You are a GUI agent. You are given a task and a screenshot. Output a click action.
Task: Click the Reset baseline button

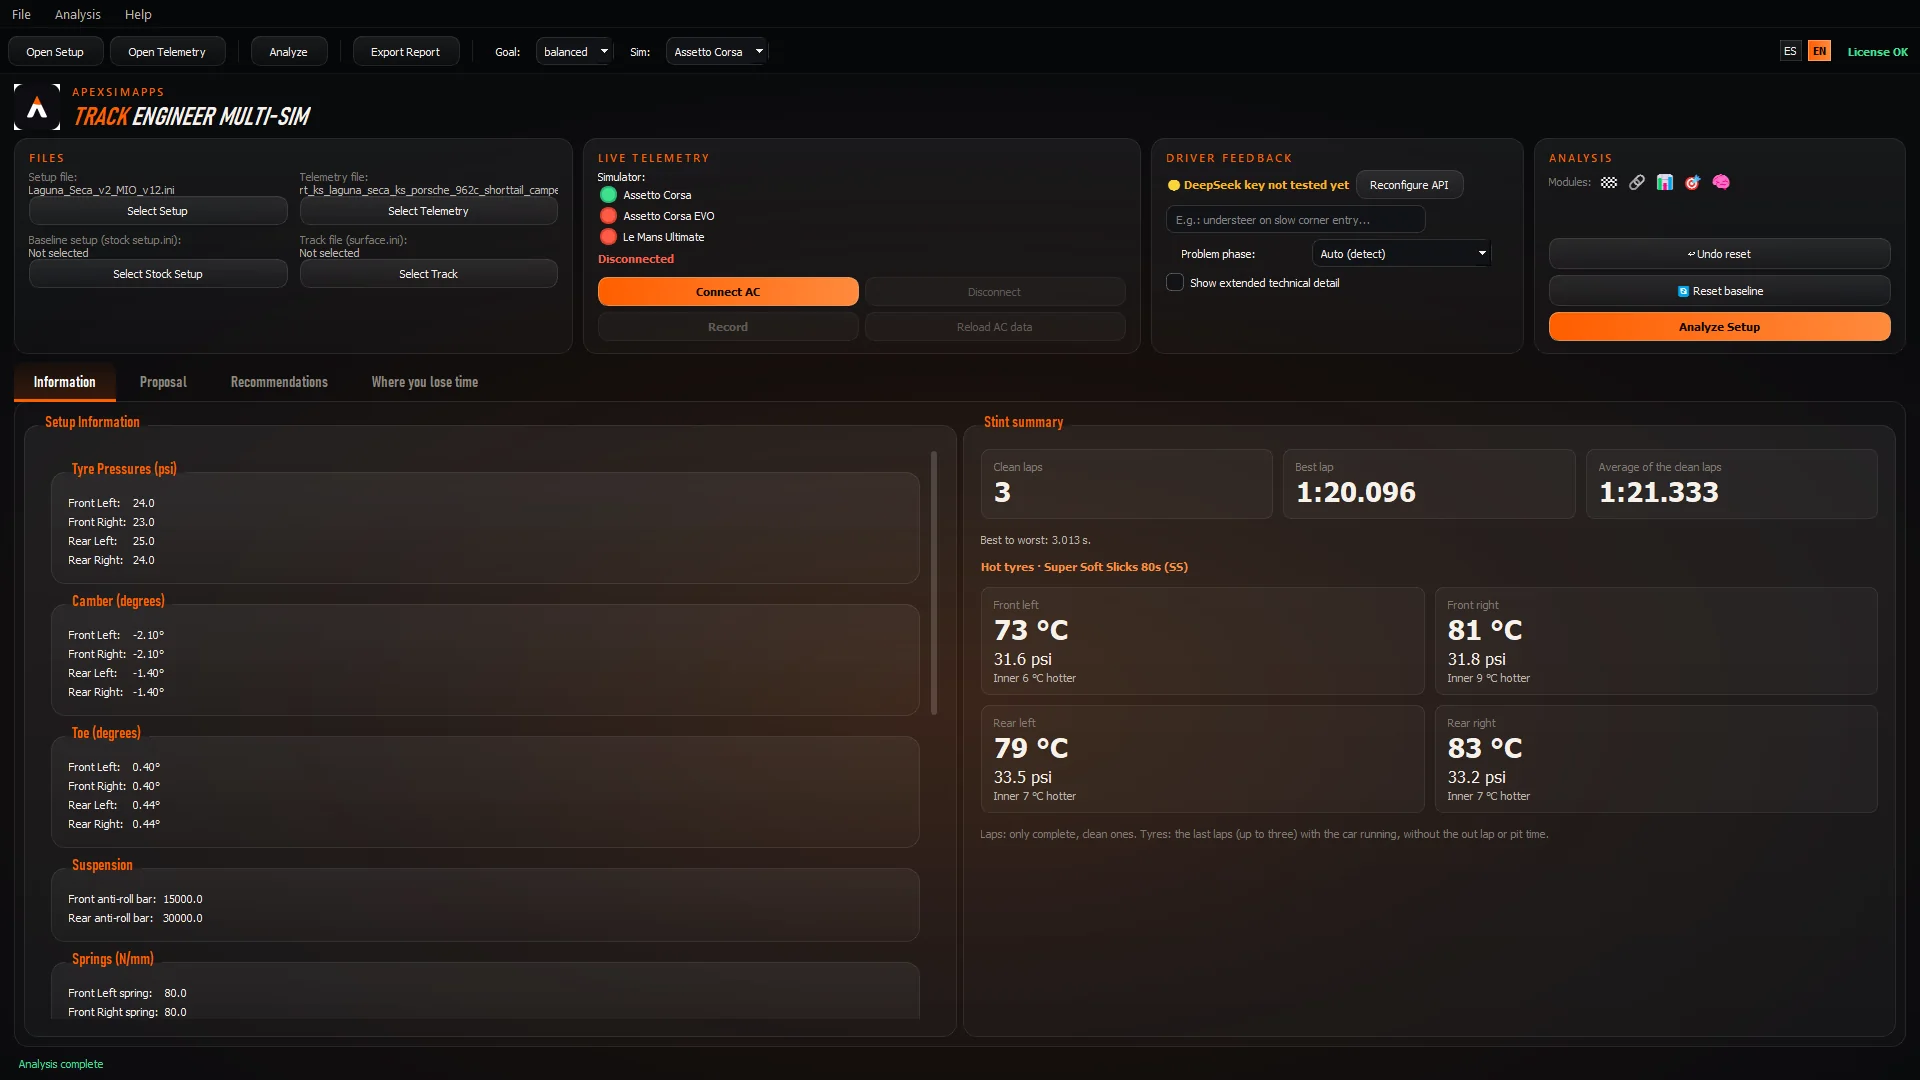click(x=1719, y=291)
